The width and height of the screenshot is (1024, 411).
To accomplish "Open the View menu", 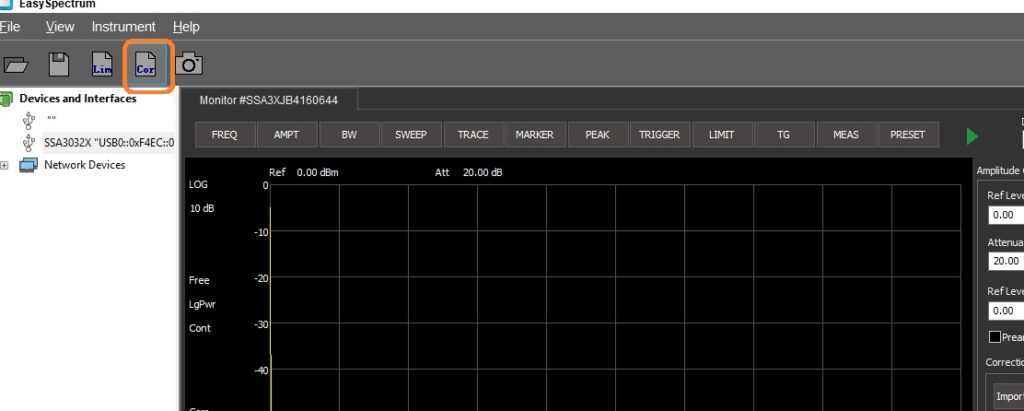I will point(60,27).
